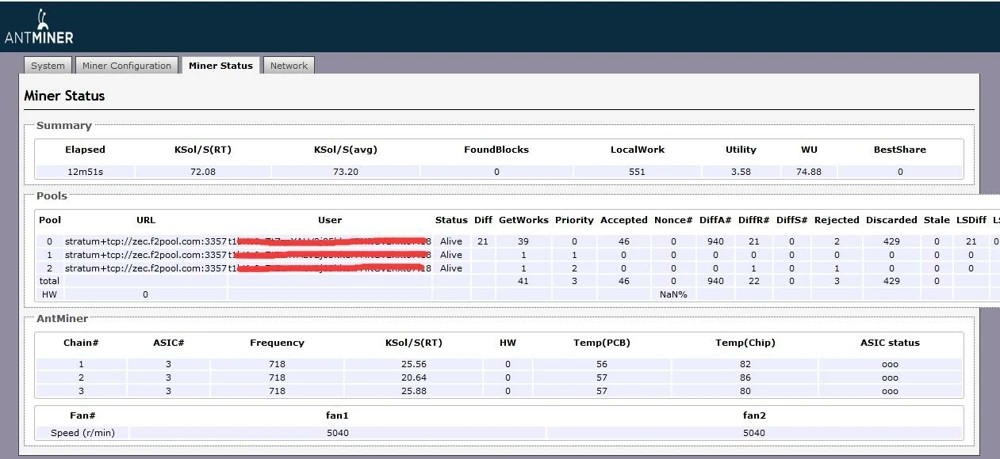Click pool 0 Discarded value 429

point(892,242)
